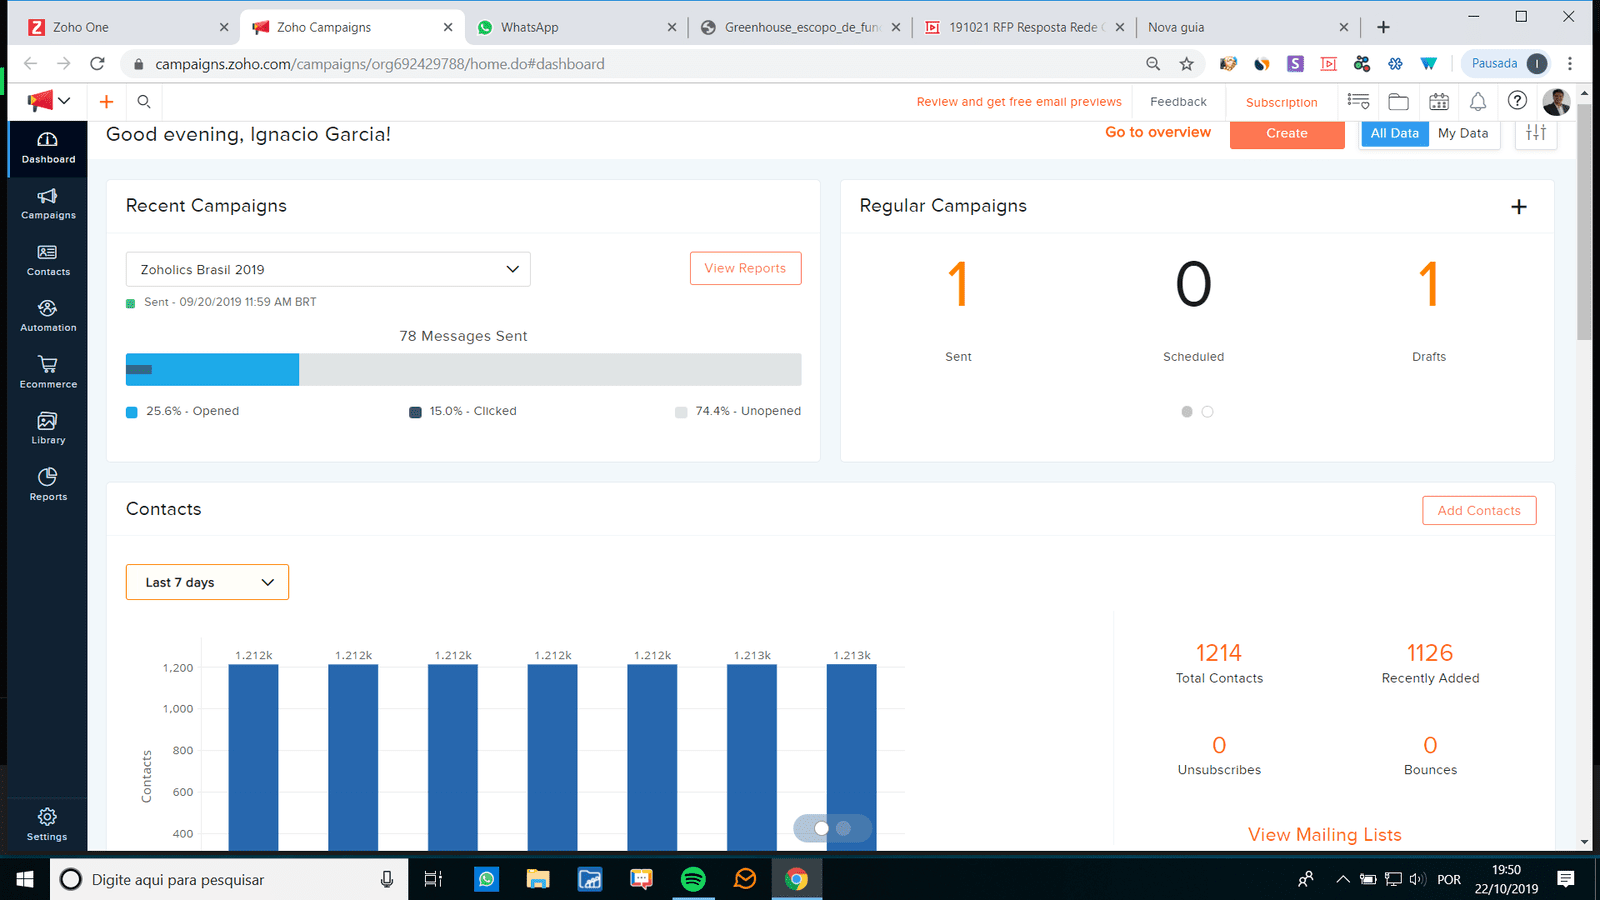1600x900 pixels.
Task: Expand the Zoholics Brasil 2019 campaign dropdown
Action: point(328,269)
